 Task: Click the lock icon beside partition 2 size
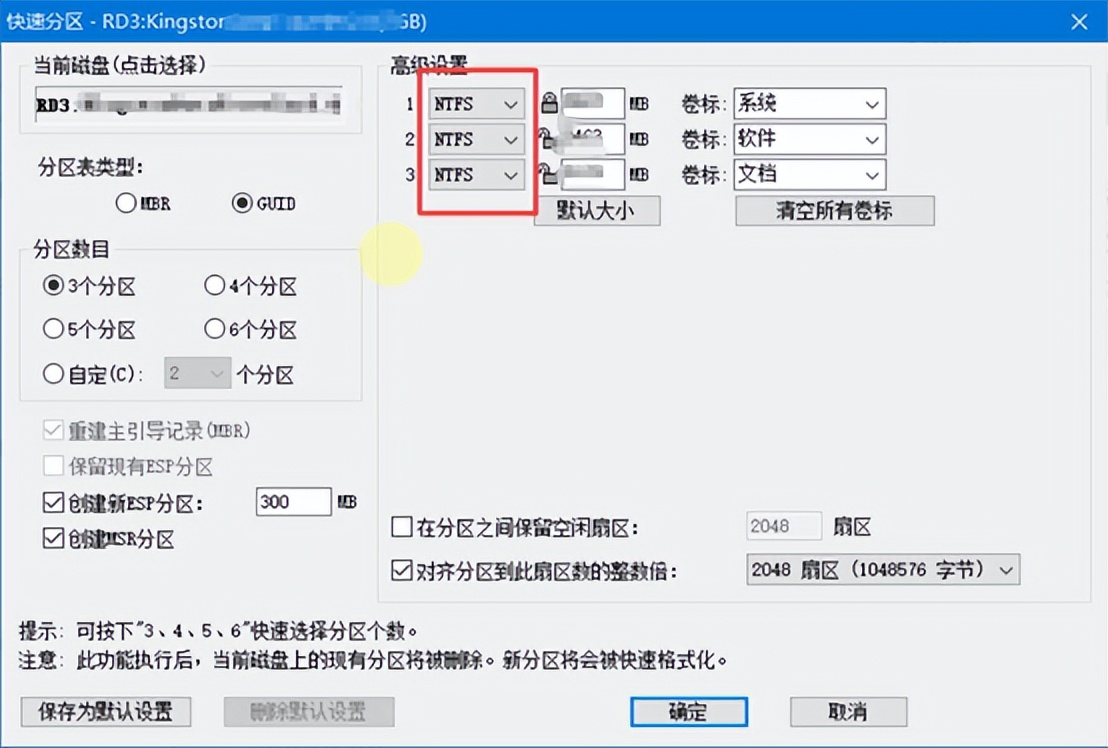[x=548, y=139]
